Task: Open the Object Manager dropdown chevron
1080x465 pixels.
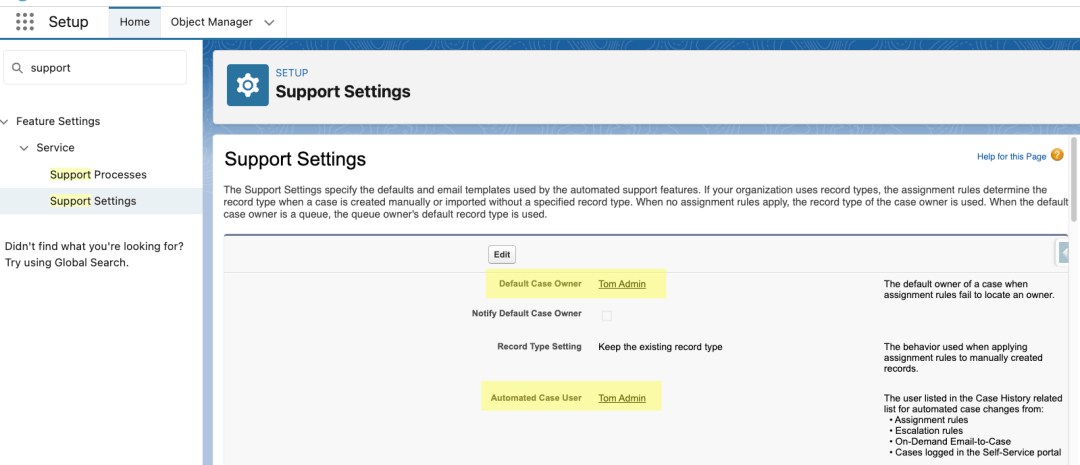Action: pos(268,22)
